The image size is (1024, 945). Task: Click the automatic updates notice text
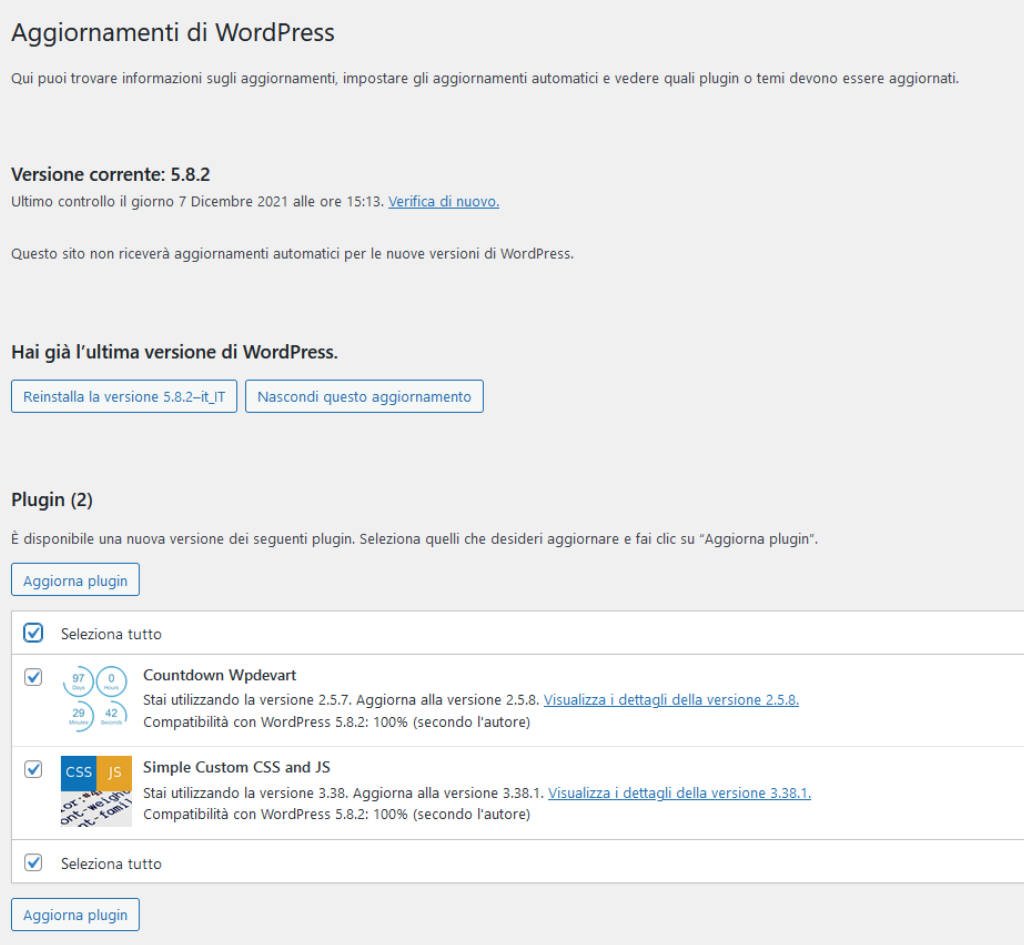[292, 253]
